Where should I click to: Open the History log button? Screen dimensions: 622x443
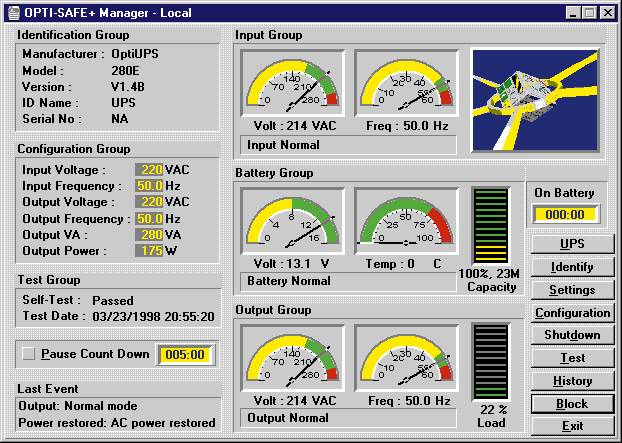tap(572, 381)
